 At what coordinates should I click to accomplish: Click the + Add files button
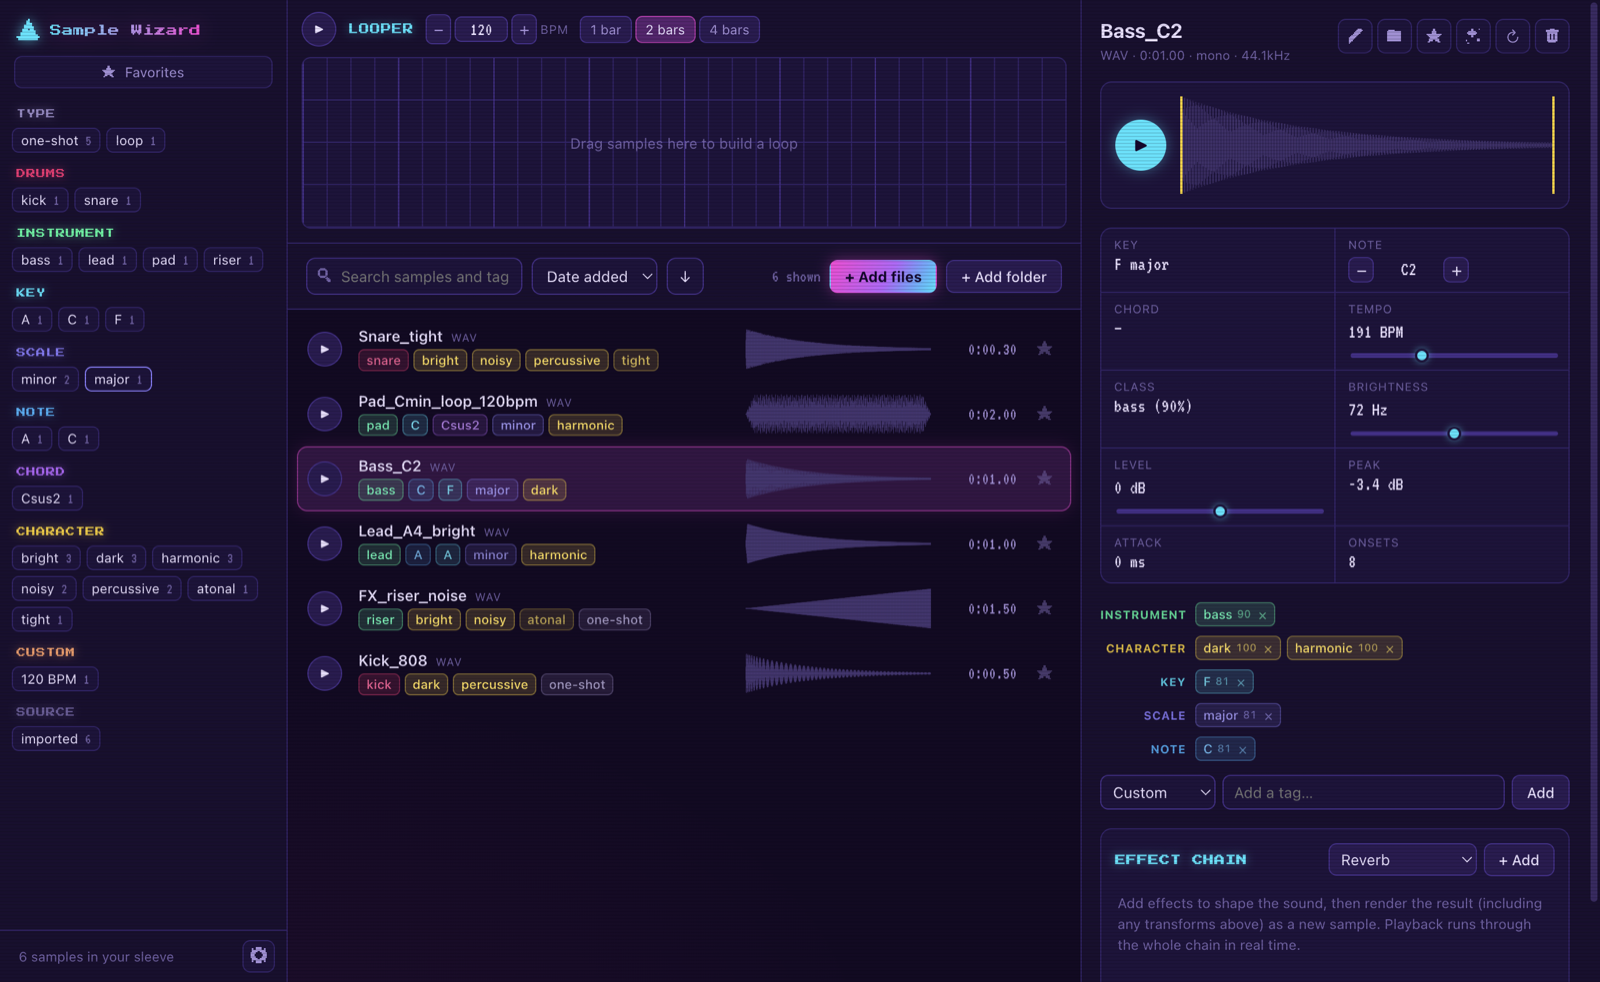click(x=883, y=276)
